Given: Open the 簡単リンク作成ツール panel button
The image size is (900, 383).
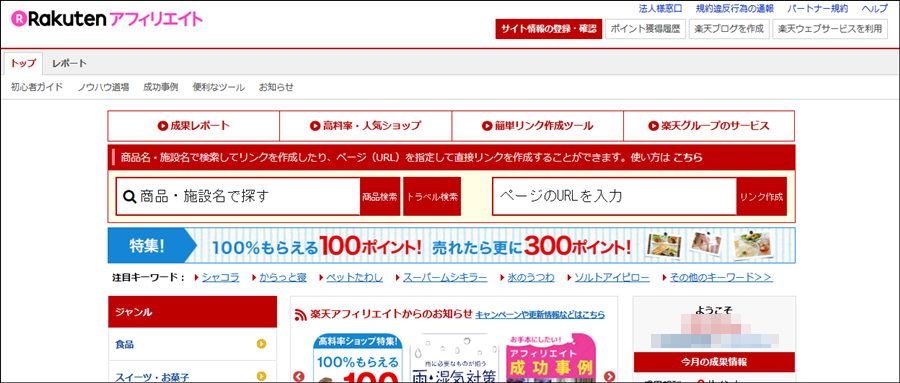Looking at the screenshot, I should [x=537, y=126].
